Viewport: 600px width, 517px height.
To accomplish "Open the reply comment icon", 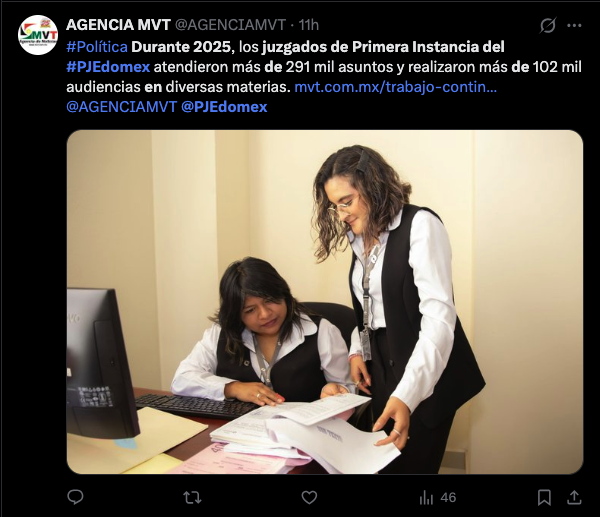I will click(75, 497).
